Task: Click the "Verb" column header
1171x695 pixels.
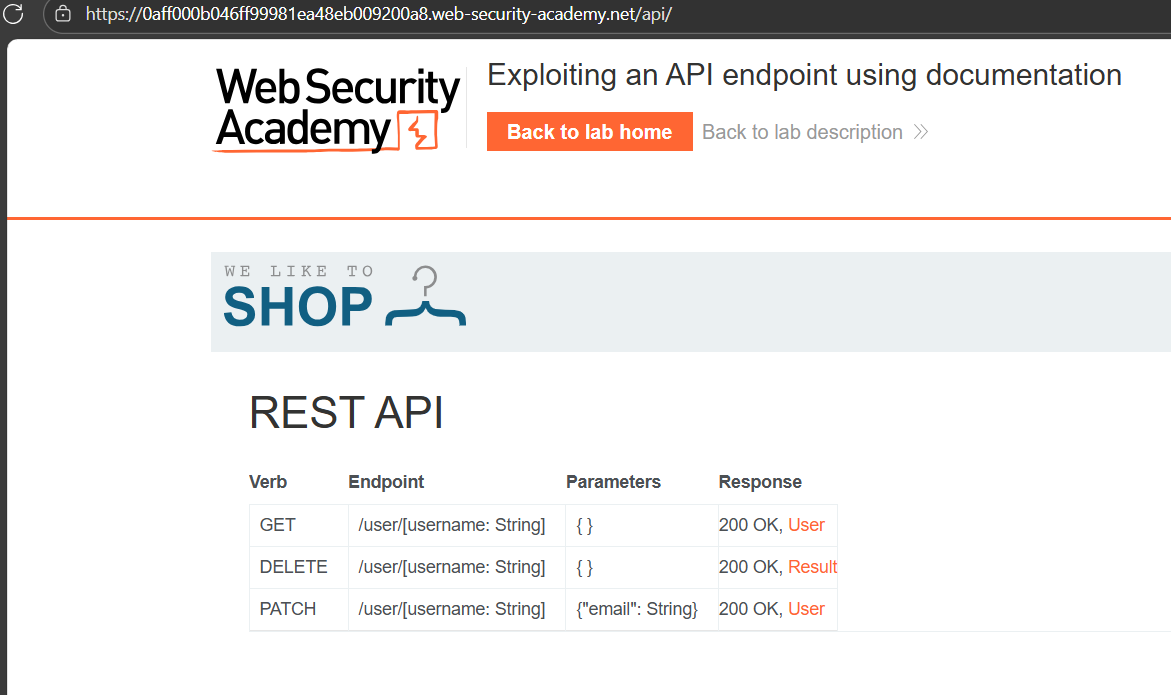Action: coord(267,481)
